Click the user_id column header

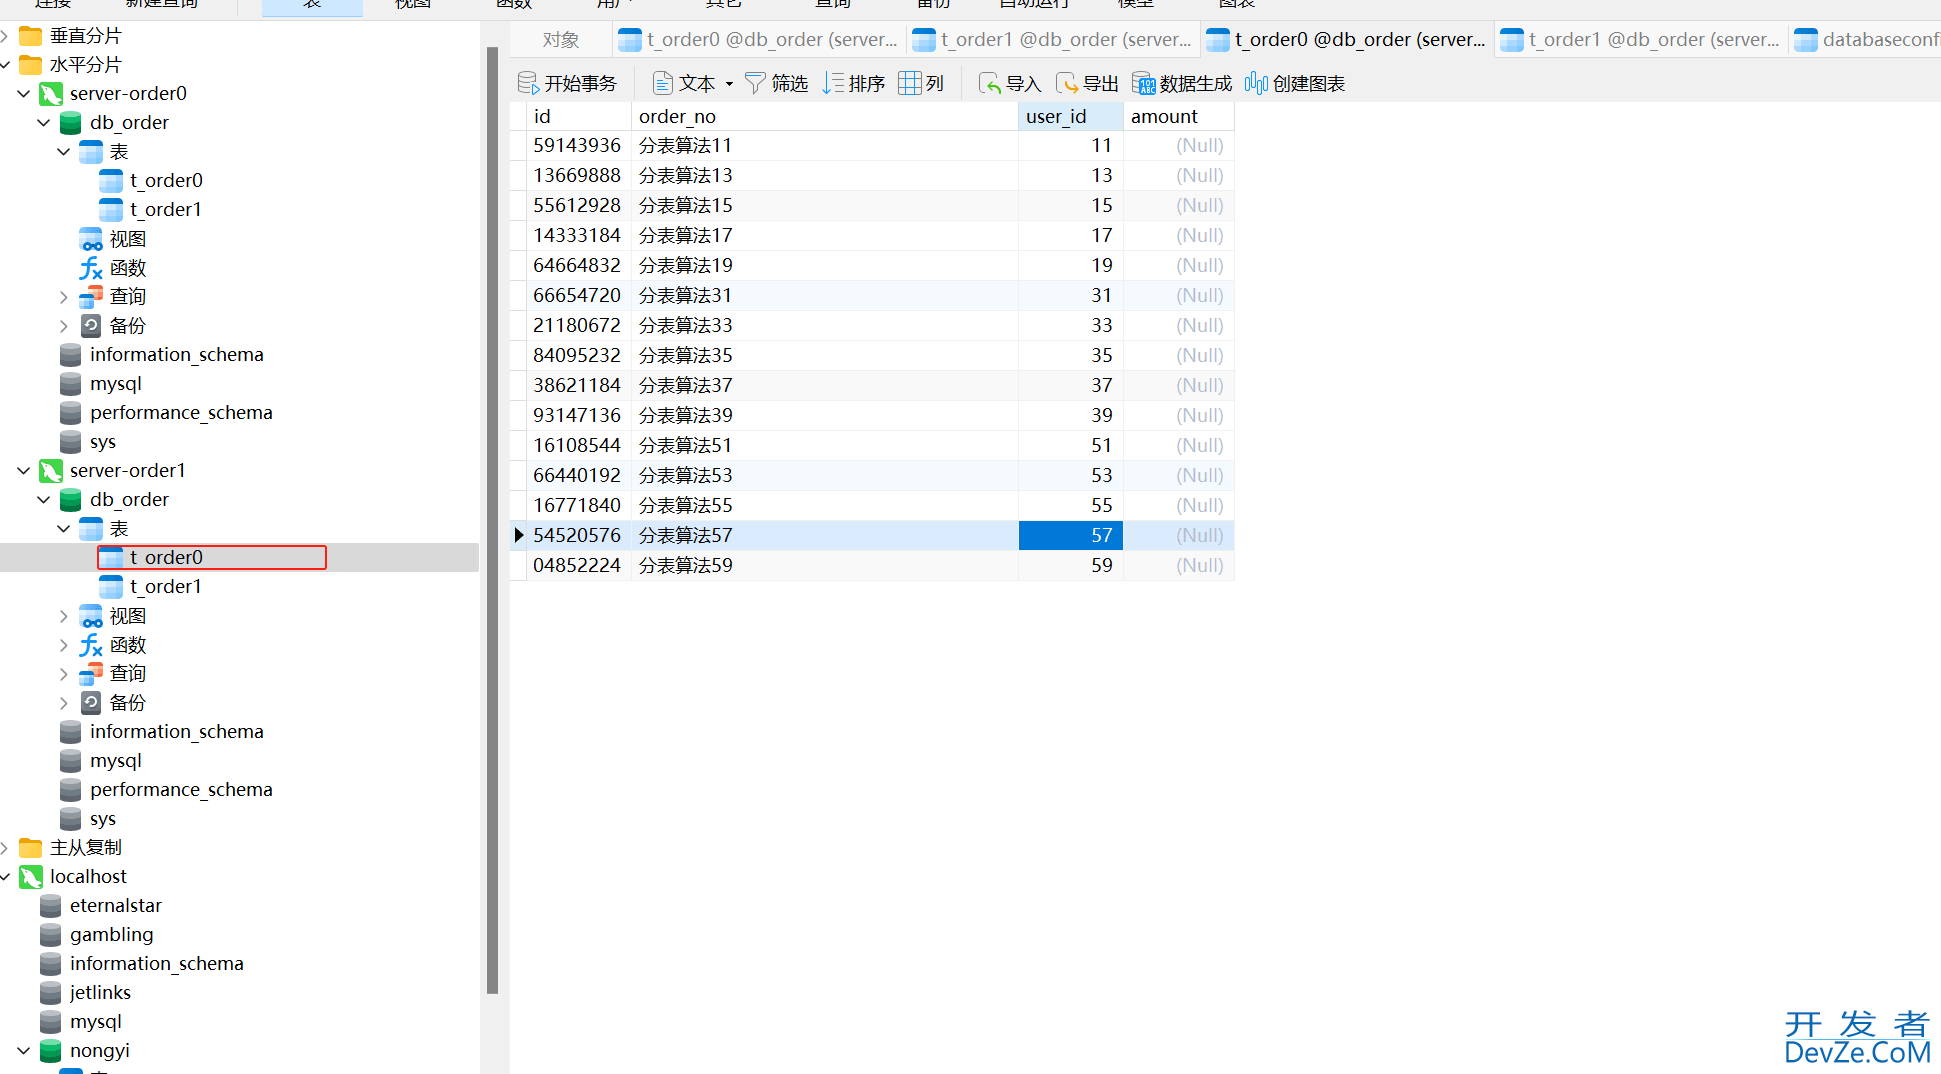pos(1071,117)
